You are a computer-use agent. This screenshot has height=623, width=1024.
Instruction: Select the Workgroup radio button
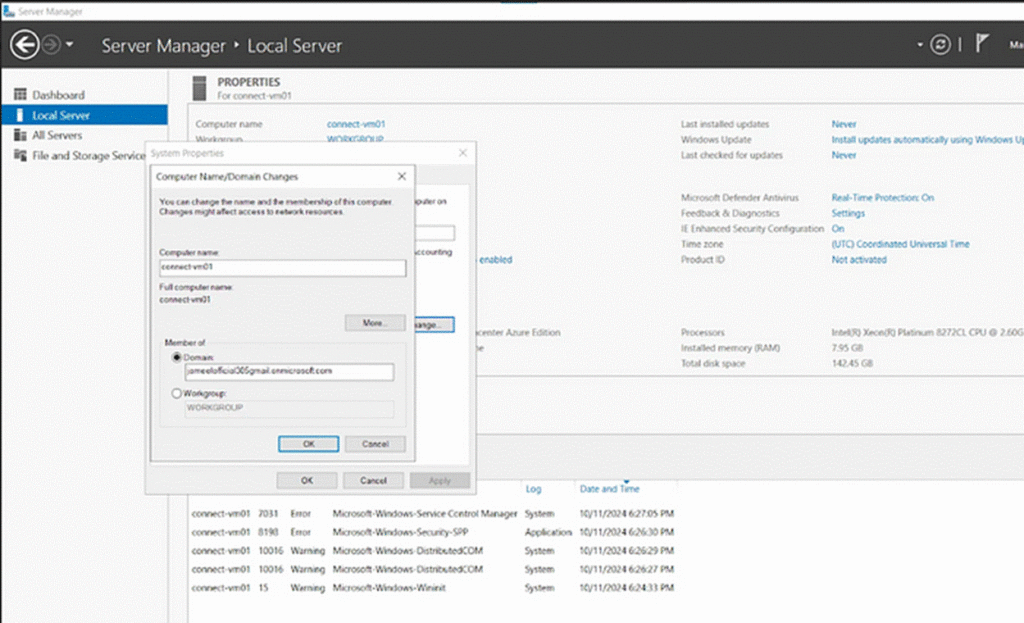(x=178, y=394)
